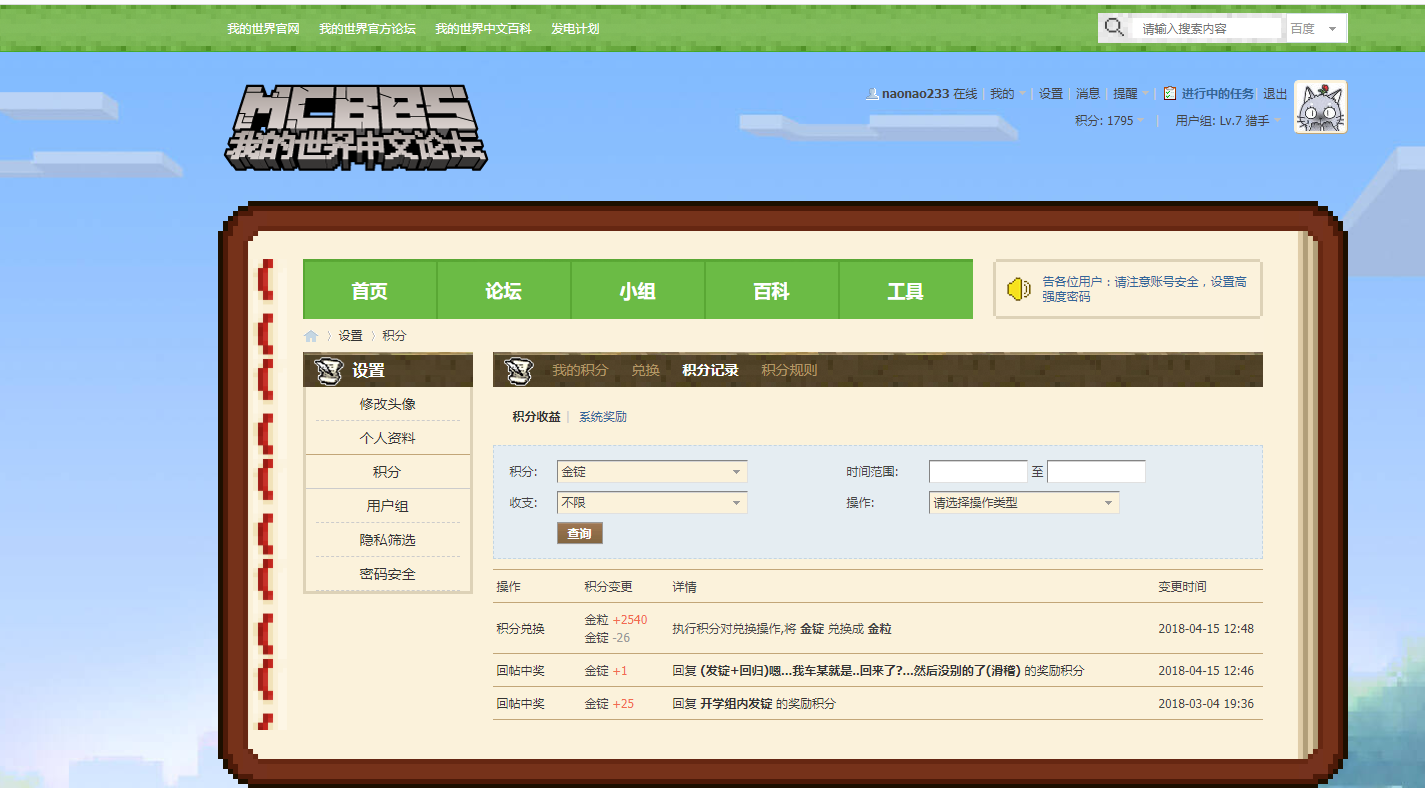Click the 2018-04-15 12:48 timestamp
Viewport: 1425px width, 788px height.
[x=1206, y=629]
